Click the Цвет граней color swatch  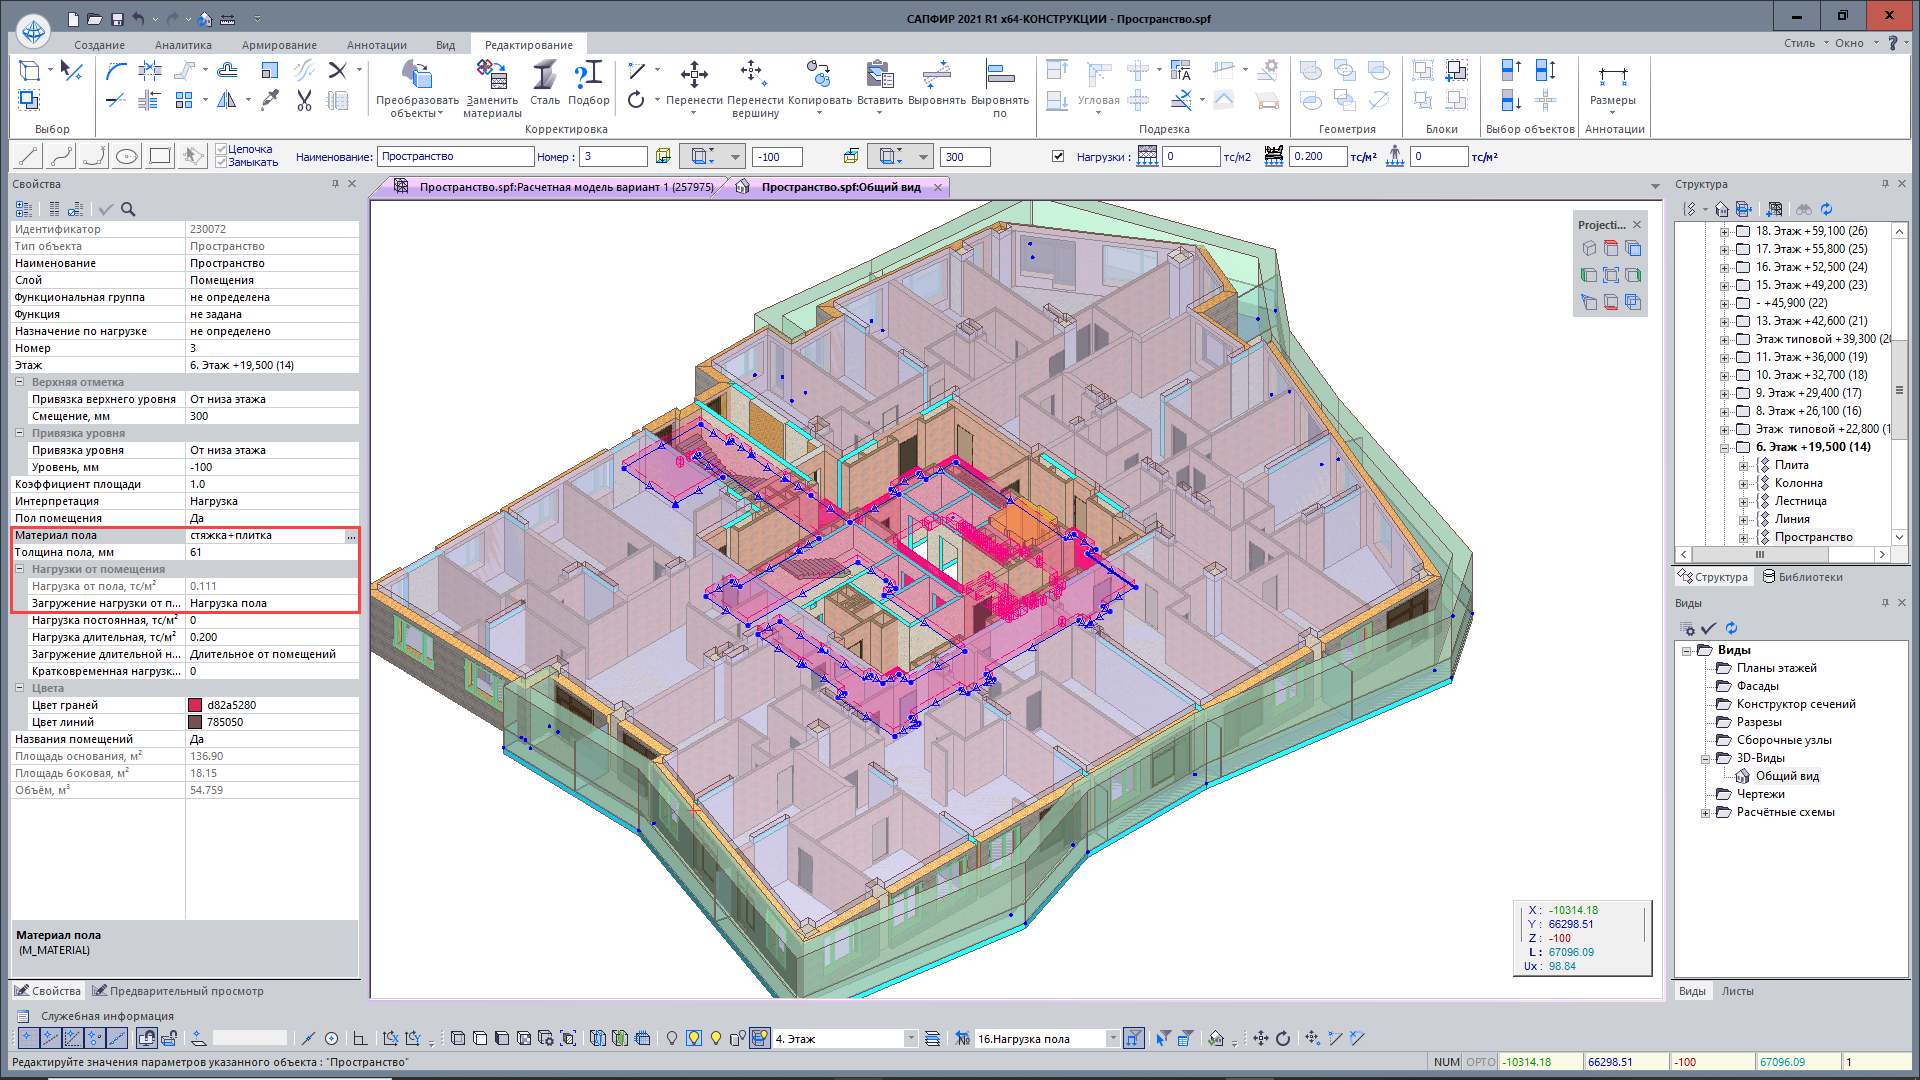pos(195,705)
